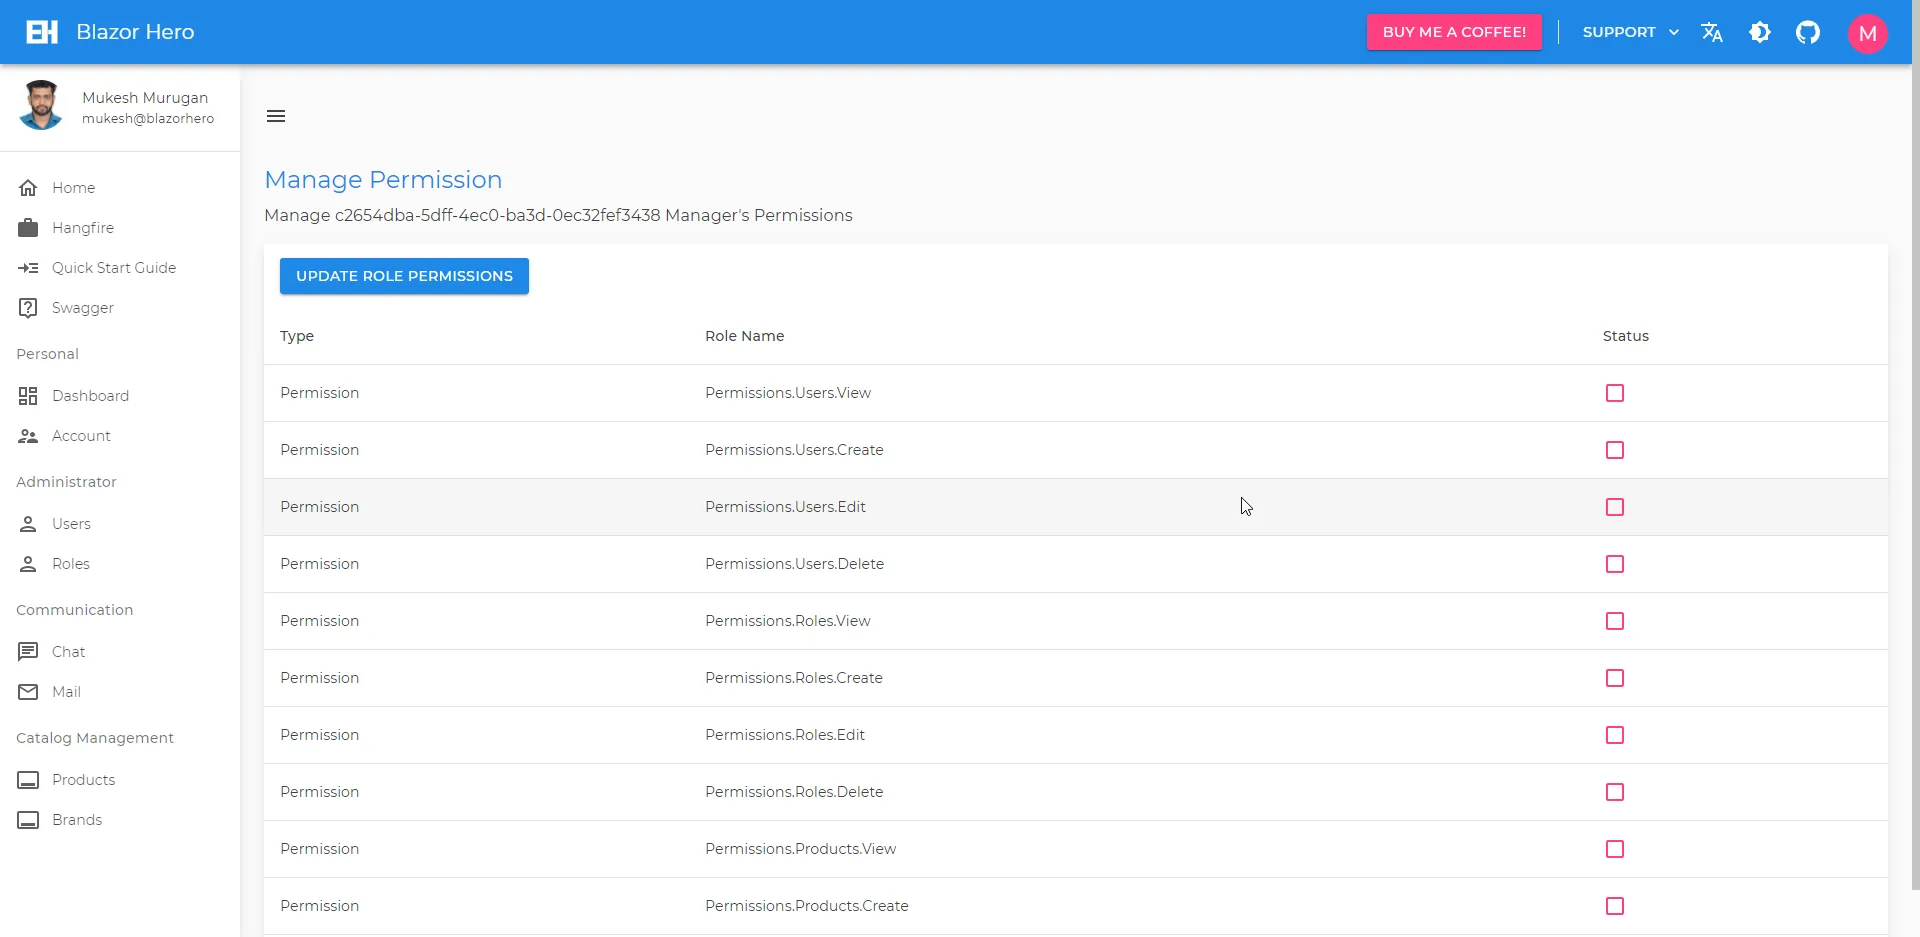Image resolution: width=1920 pixels, height=937 pixels.
Task: Click Mukesh Murugan's profile picture
Action: (x=41, y=104)
